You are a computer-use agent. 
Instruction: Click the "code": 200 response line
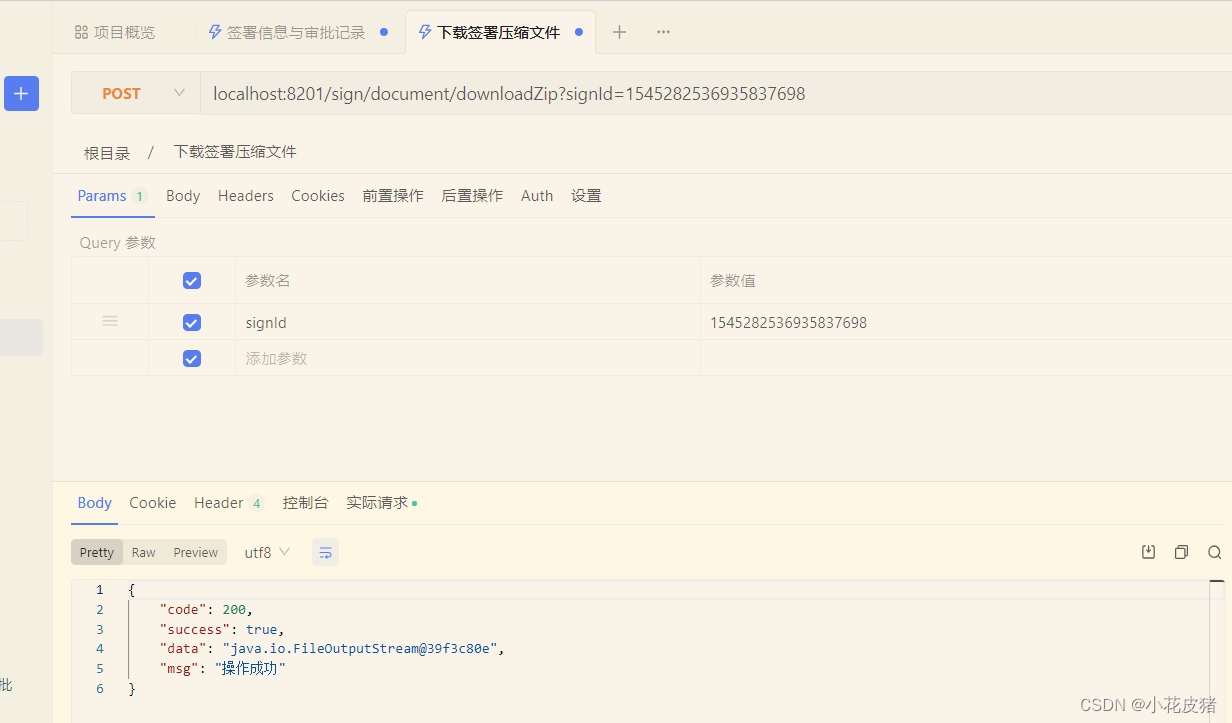pos(207,609)
